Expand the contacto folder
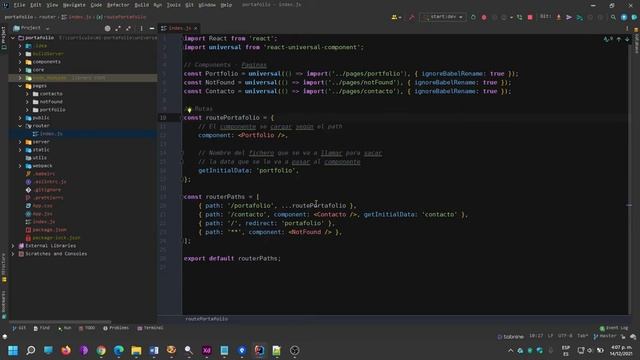 click(27, 94)
